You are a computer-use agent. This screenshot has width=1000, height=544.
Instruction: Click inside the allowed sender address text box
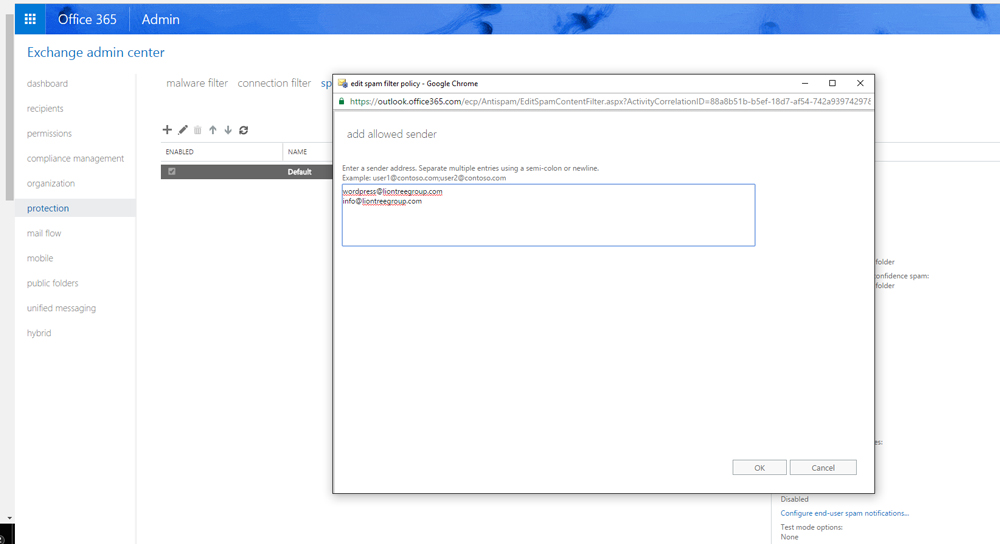[548, 215]
